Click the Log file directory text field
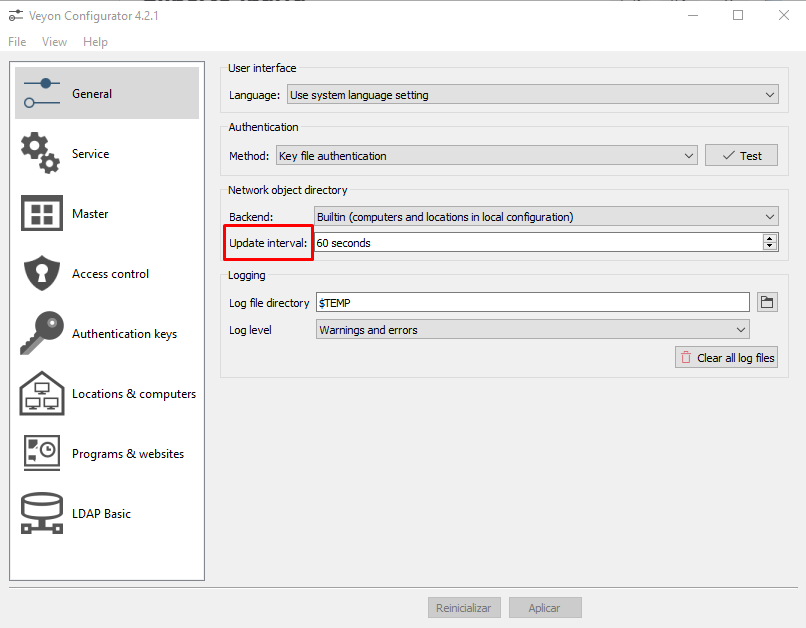 coord(533,302)
